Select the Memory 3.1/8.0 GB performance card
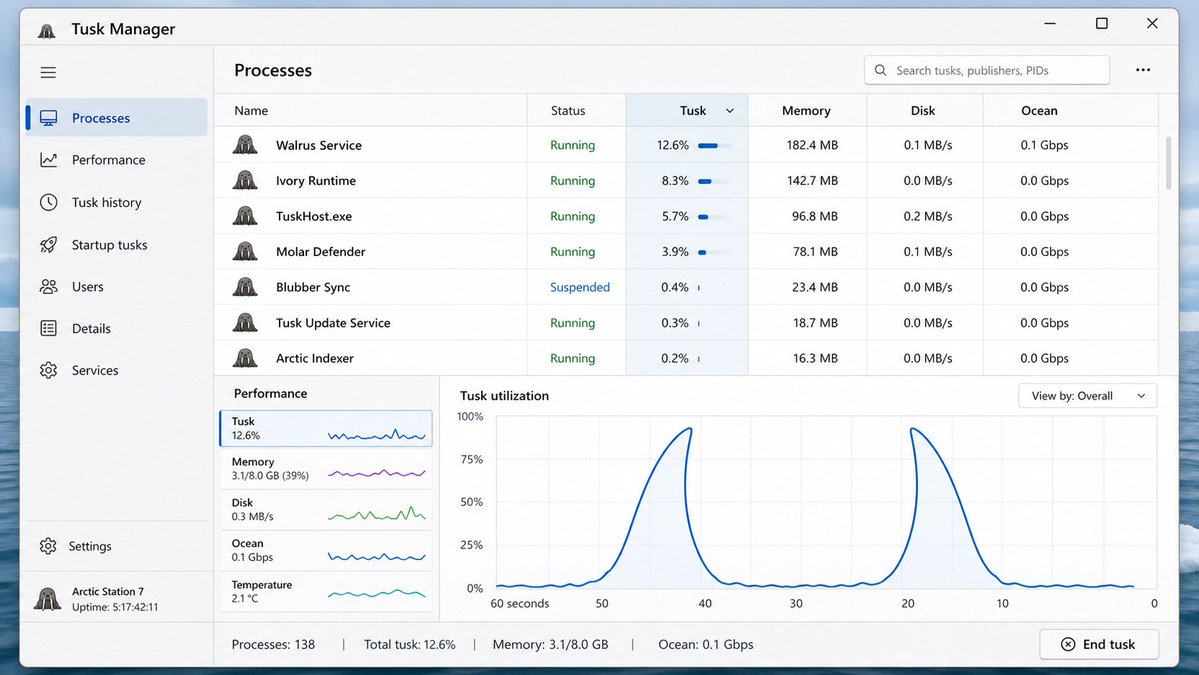The width and height of the screenshot is (1199, 675). [326, 469]
